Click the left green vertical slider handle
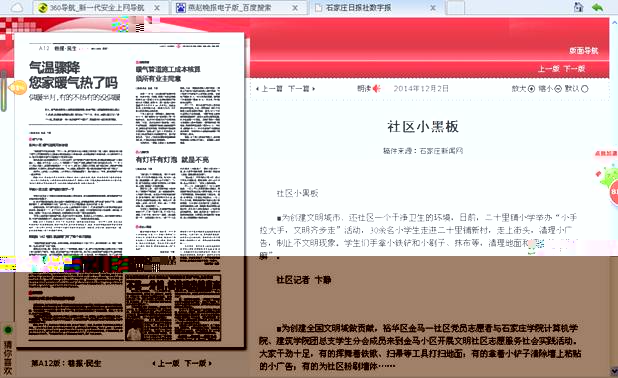This screenshot has height=378, width=618. pyautogui.click(x=4, y=91)
